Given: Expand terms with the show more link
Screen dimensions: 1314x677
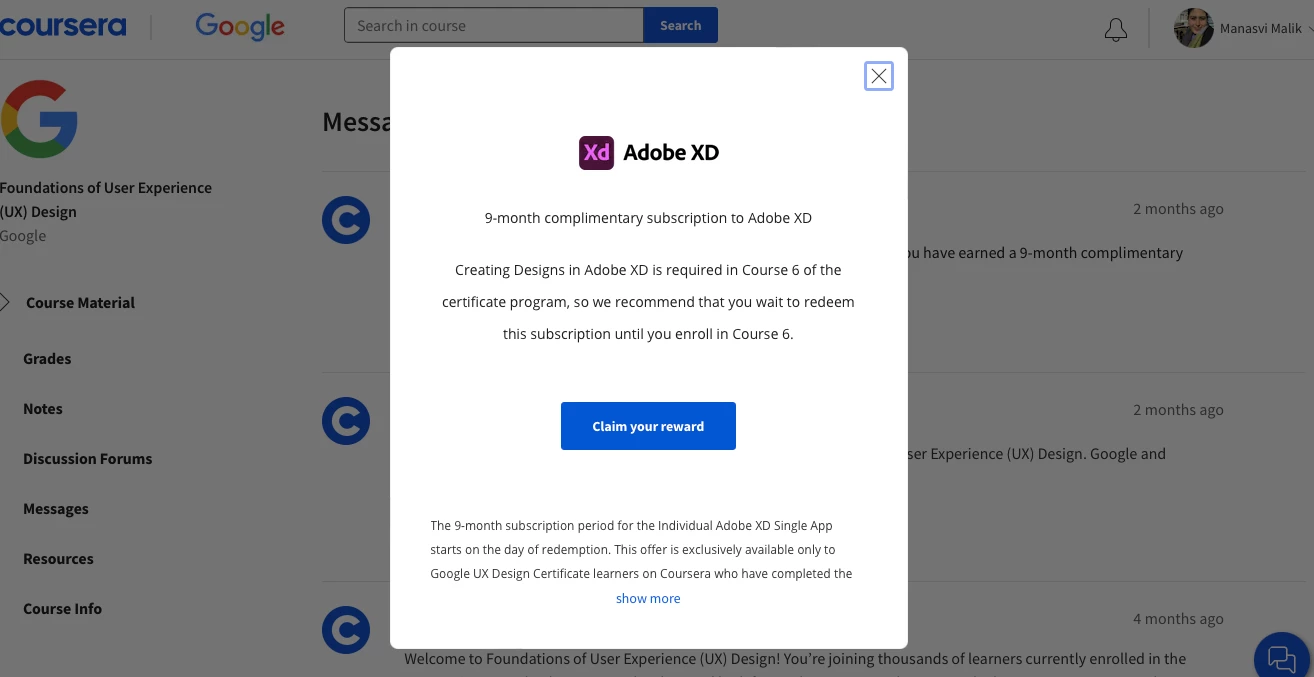Looking at the screenshot, I should (x=648, y=598).
